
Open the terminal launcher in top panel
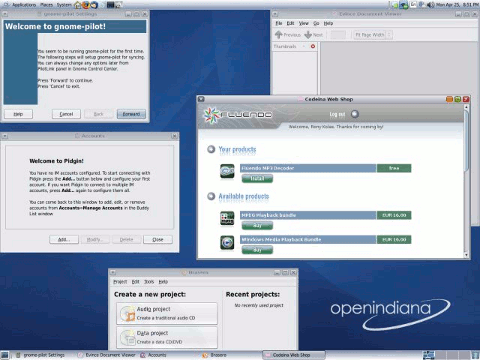tap(111, 5)
